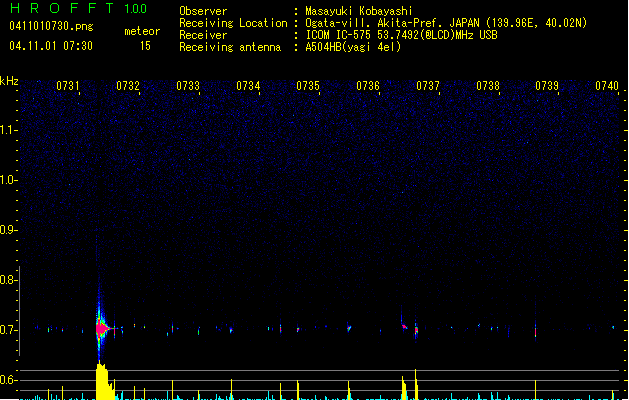Click the 0738 time marker
The width and height of the screenshot is (629, 400).
488,86
